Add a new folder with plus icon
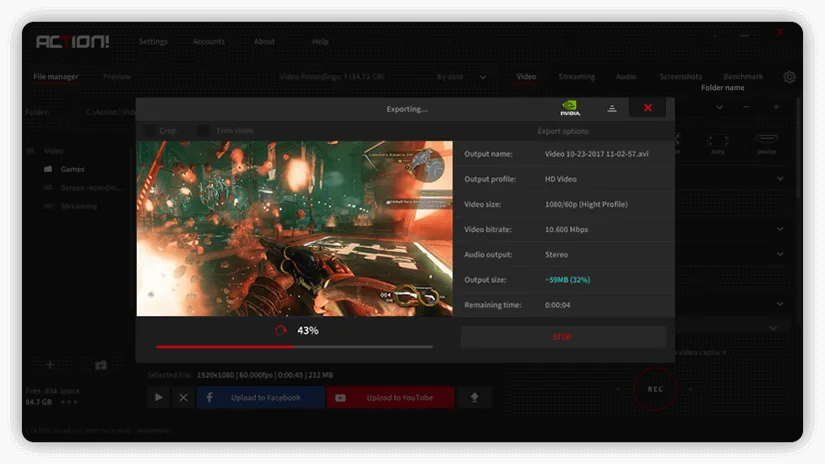The height and width of the screenshot is (464, 825). [50, 365]
